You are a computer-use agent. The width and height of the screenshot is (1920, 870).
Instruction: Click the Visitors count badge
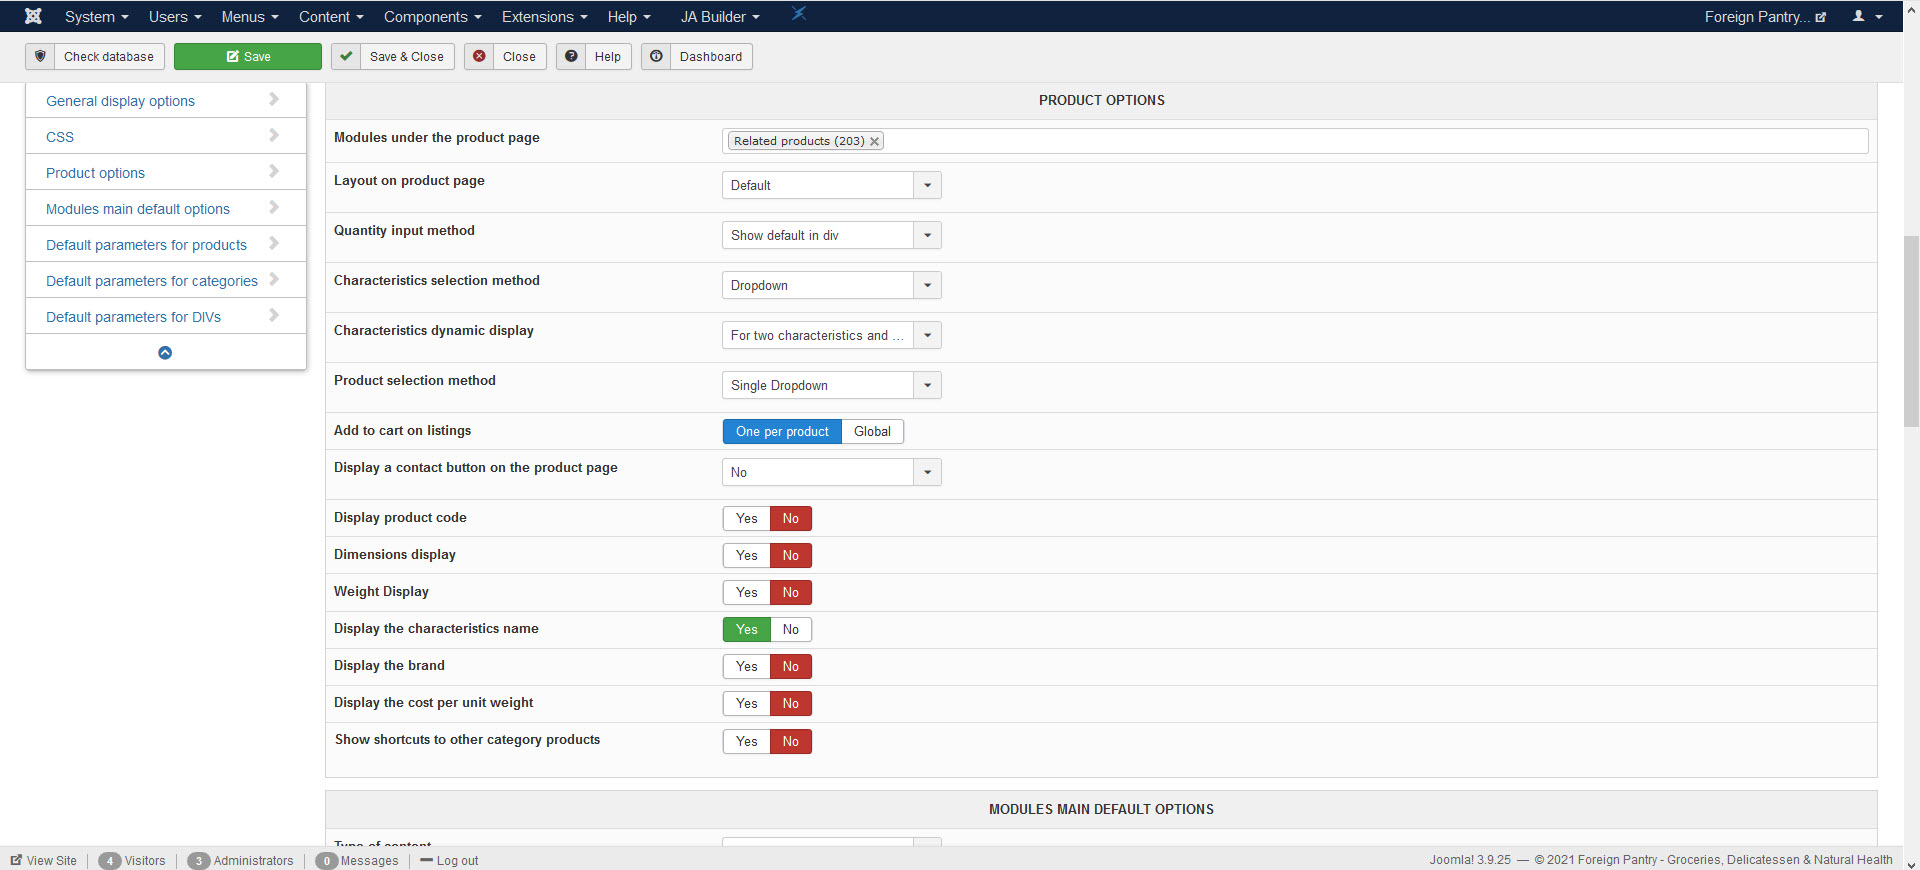click(x=110, y=861)
